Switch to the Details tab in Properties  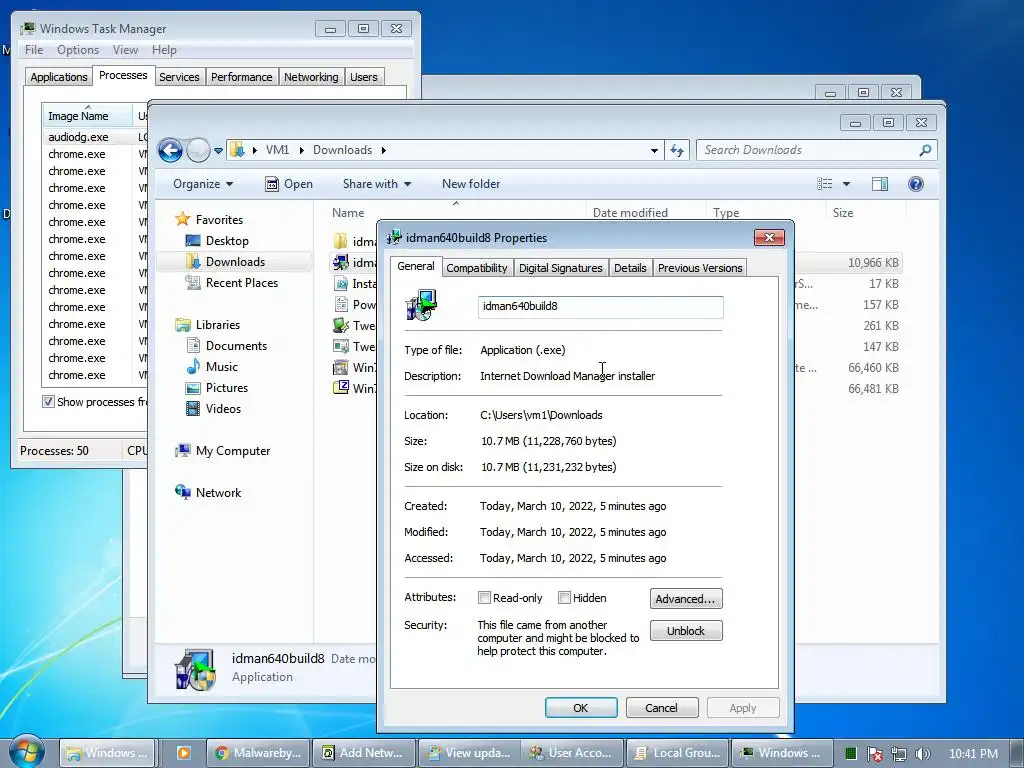[x=630, y=268]
